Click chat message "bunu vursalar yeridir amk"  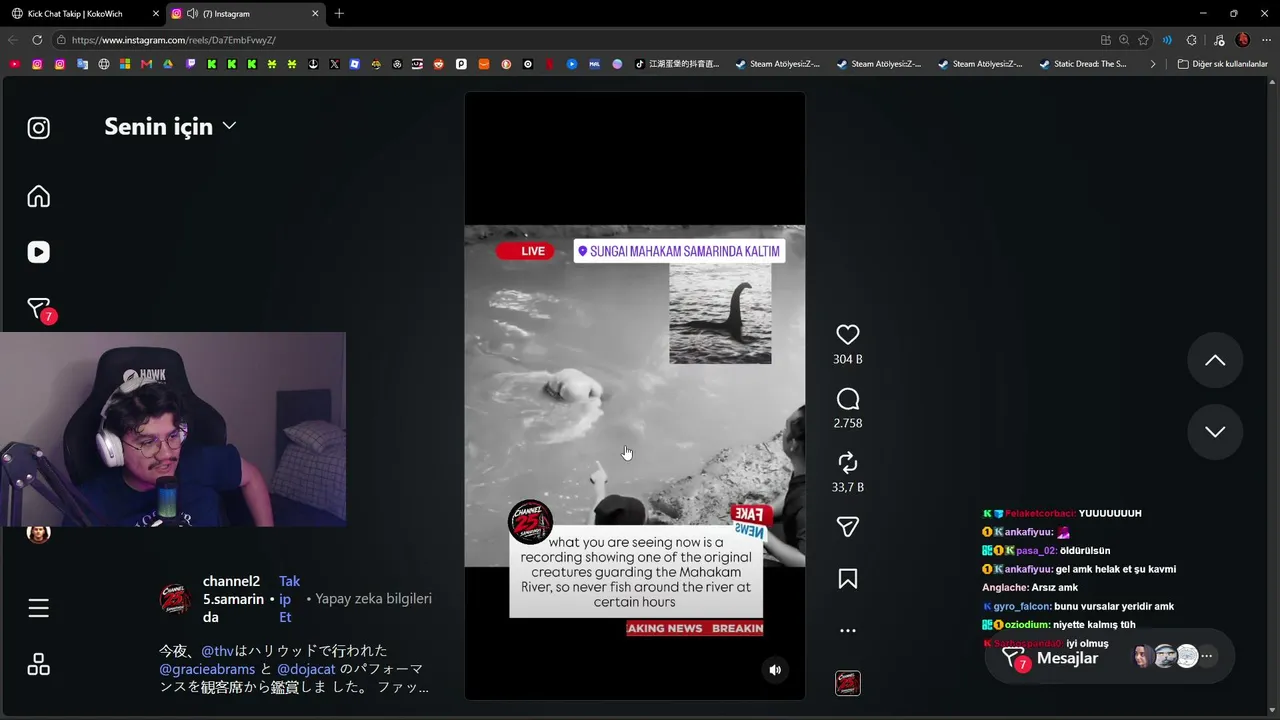[x=1113, y=606]
